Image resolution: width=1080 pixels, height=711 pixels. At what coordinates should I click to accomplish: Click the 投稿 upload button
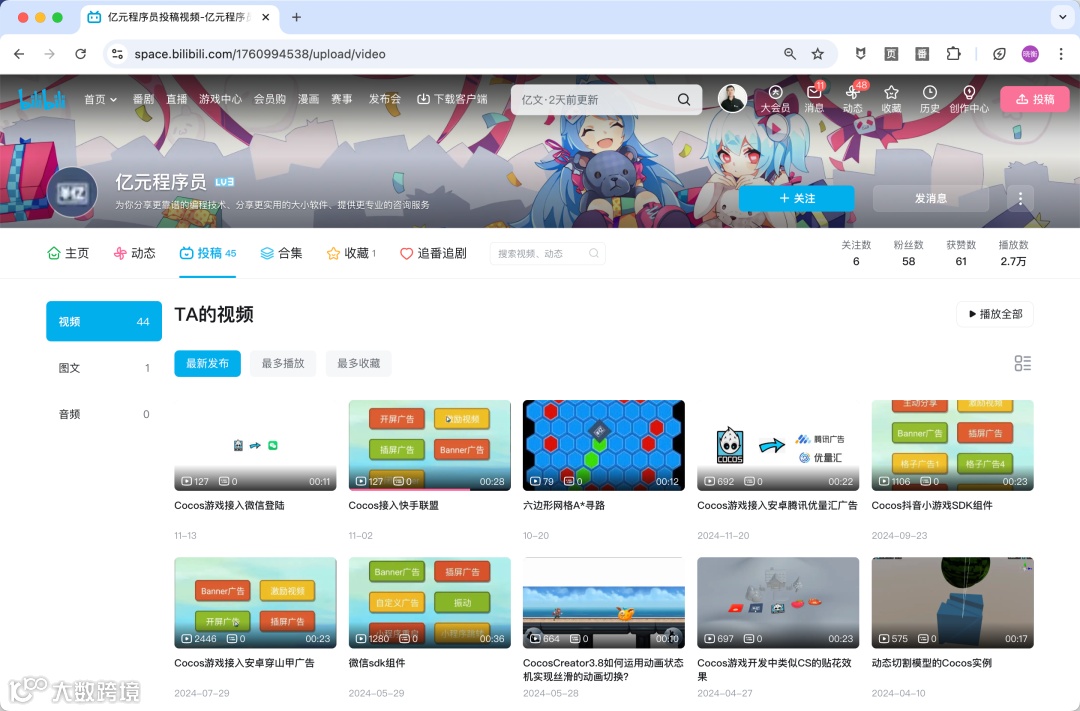coord(1035,99)
